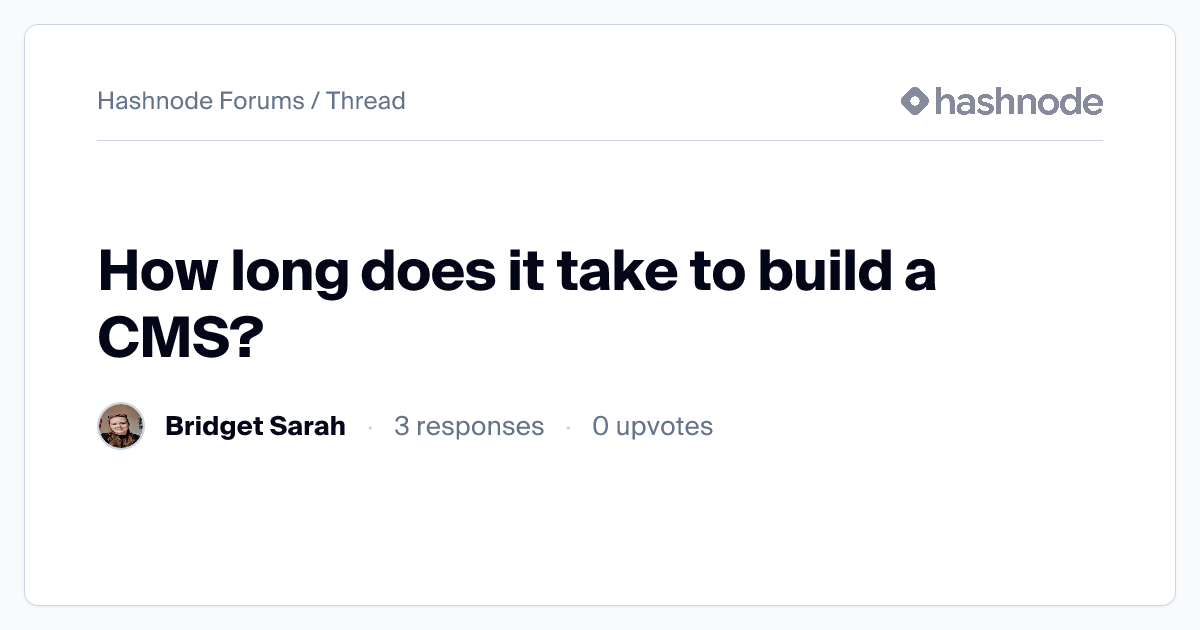Open the Bridget Sarah author name
The width and height of the screenshot is (1200, 630).
(255, 426)
